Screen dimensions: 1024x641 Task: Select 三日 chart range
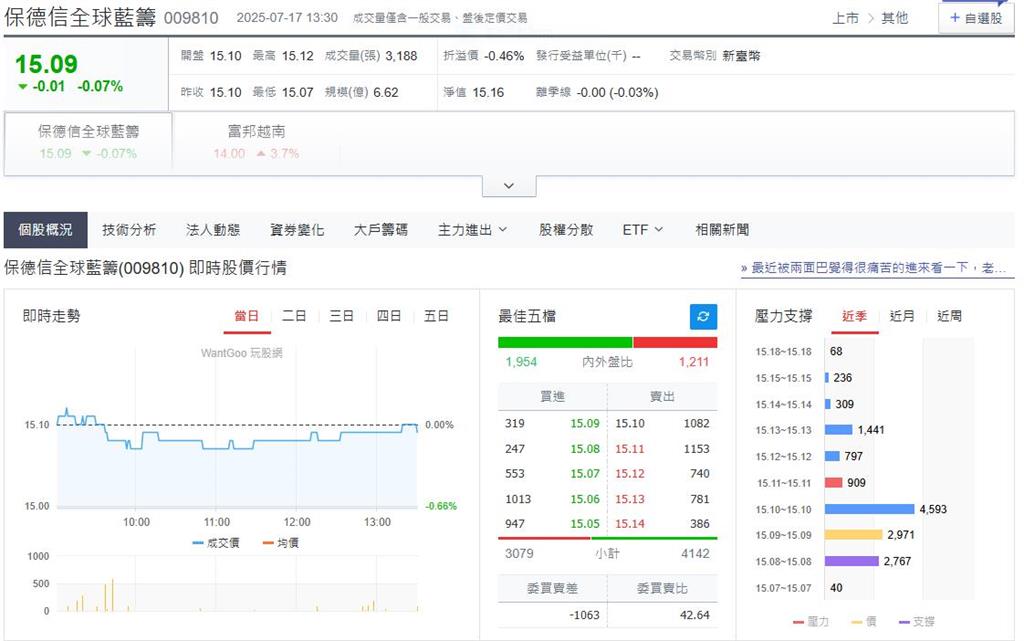[342, 317]
